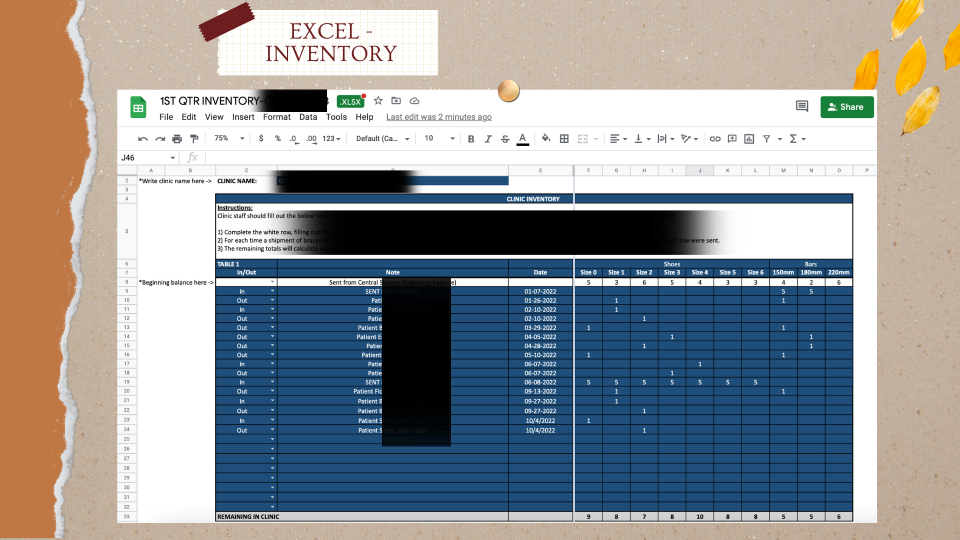Image resolution: width=960 pixels, height=540 pixels.
Task: Toggle Bold formatting
Action: point(471,139)
